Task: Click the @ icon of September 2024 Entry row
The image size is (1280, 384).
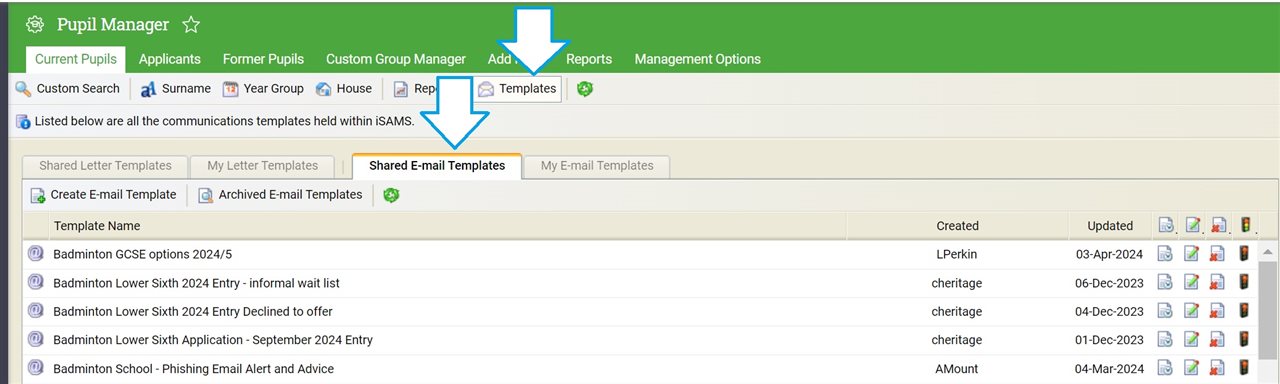Action: point(36,339)
